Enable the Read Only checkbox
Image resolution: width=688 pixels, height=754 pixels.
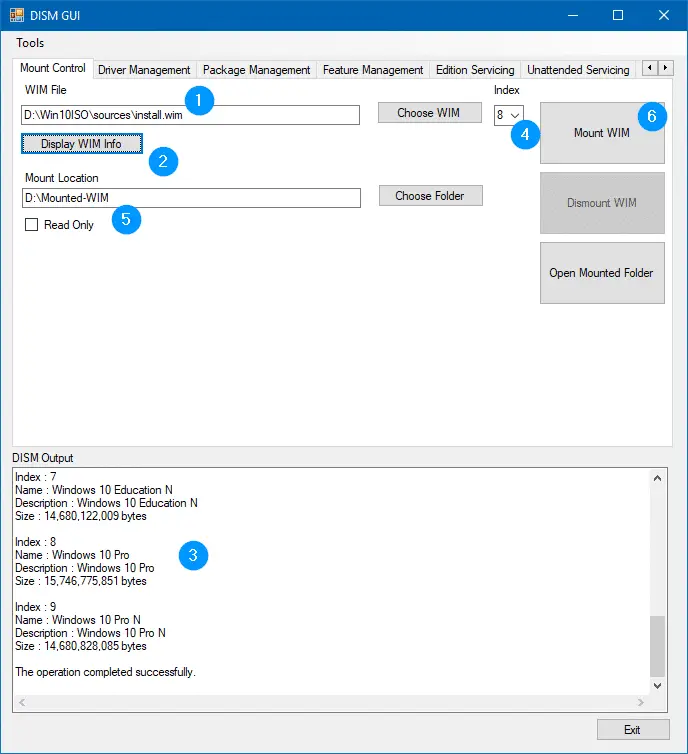click(31, 225)
